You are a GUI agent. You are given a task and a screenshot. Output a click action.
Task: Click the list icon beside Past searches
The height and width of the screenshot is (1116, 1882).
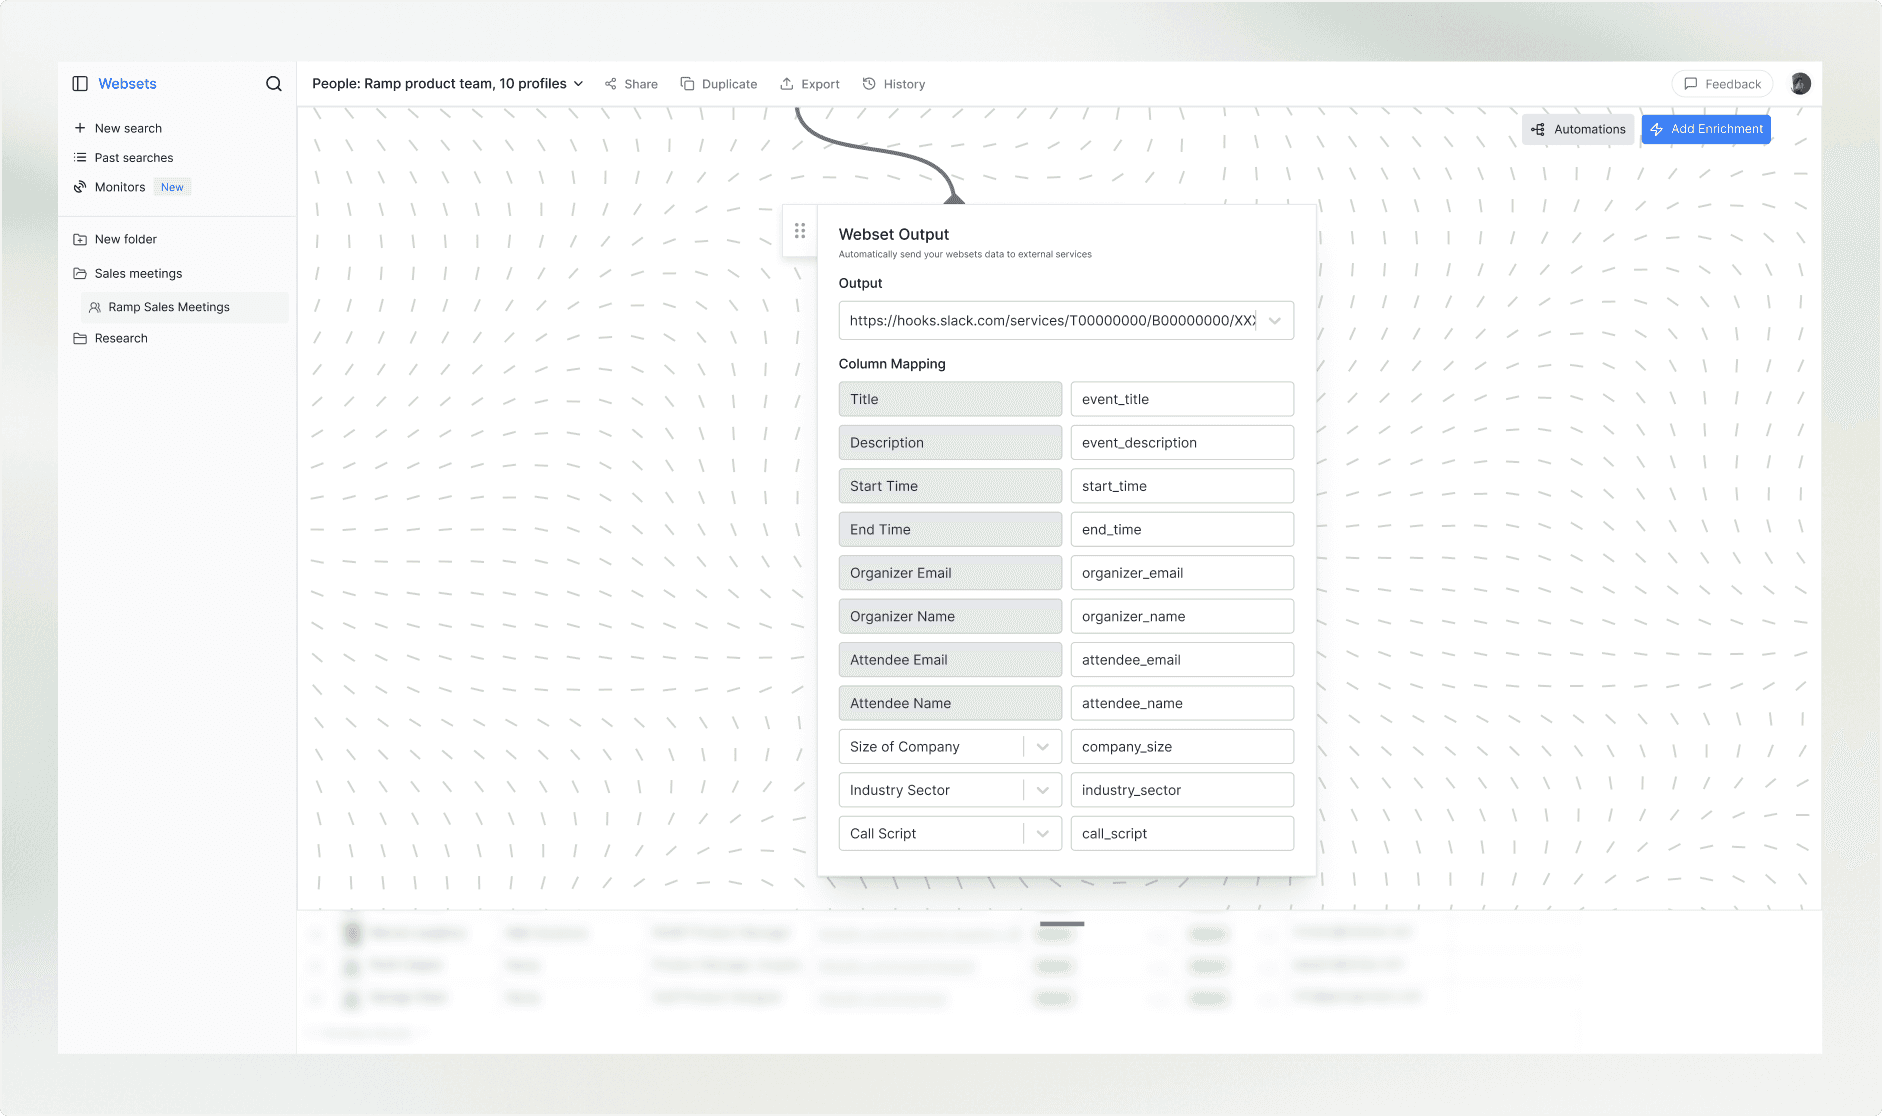tap(80, 158)
